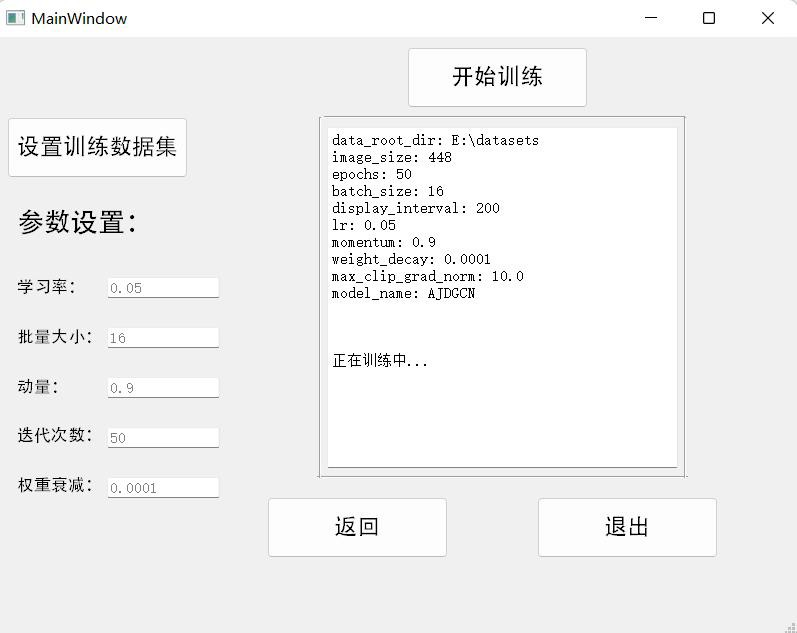Click the MainWindow app icon in title bar
The width and height of the screenshot is (797, 633).
(x=15, y=18)
